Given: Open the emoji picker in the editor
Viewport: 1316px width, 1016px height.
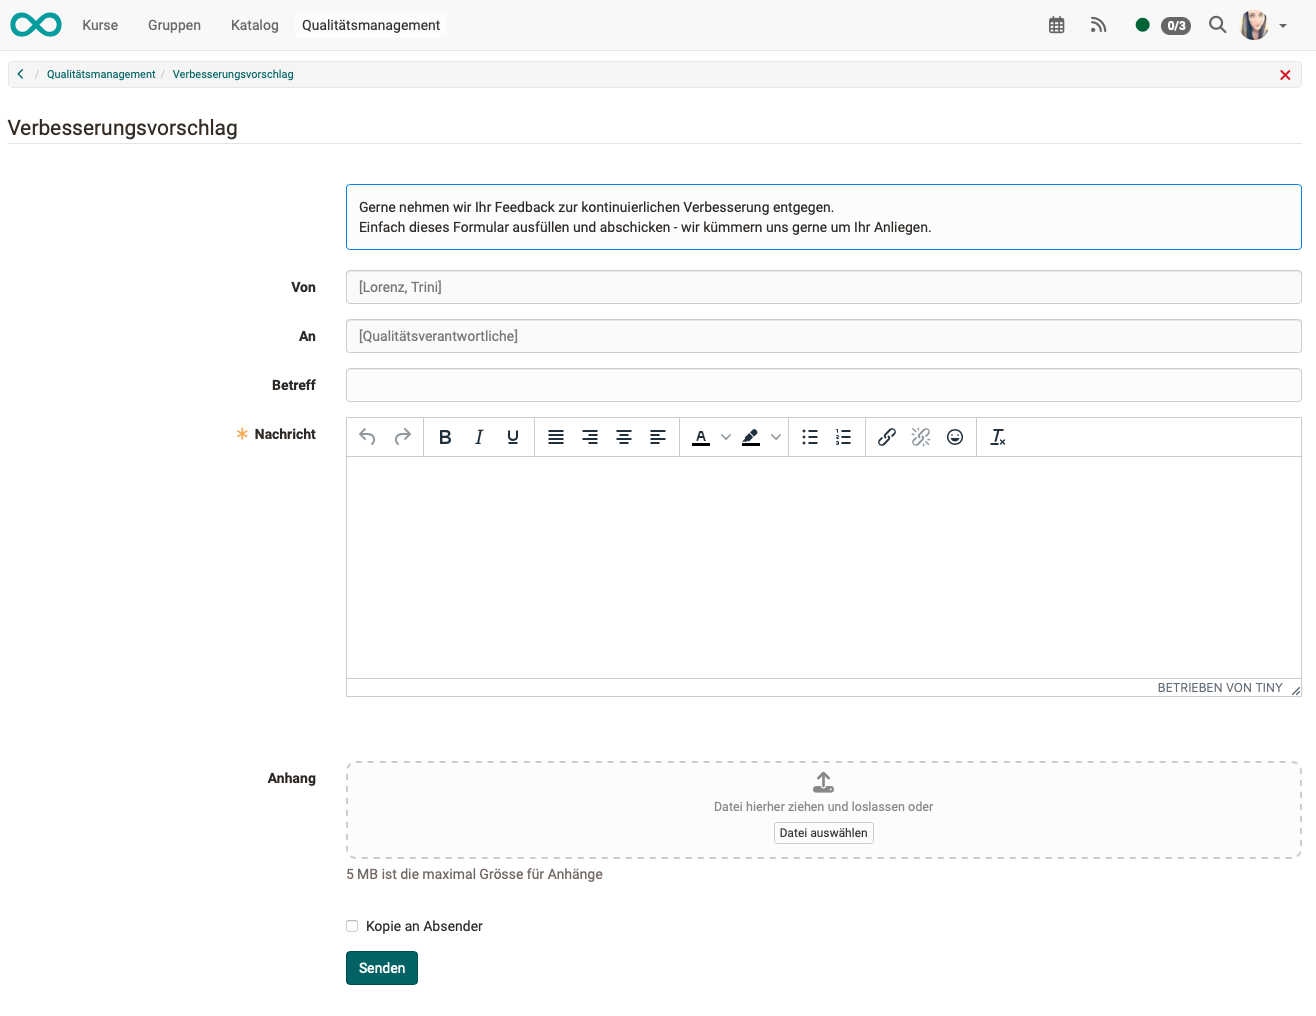Looking at the screenshot, I should coord(955,437).
